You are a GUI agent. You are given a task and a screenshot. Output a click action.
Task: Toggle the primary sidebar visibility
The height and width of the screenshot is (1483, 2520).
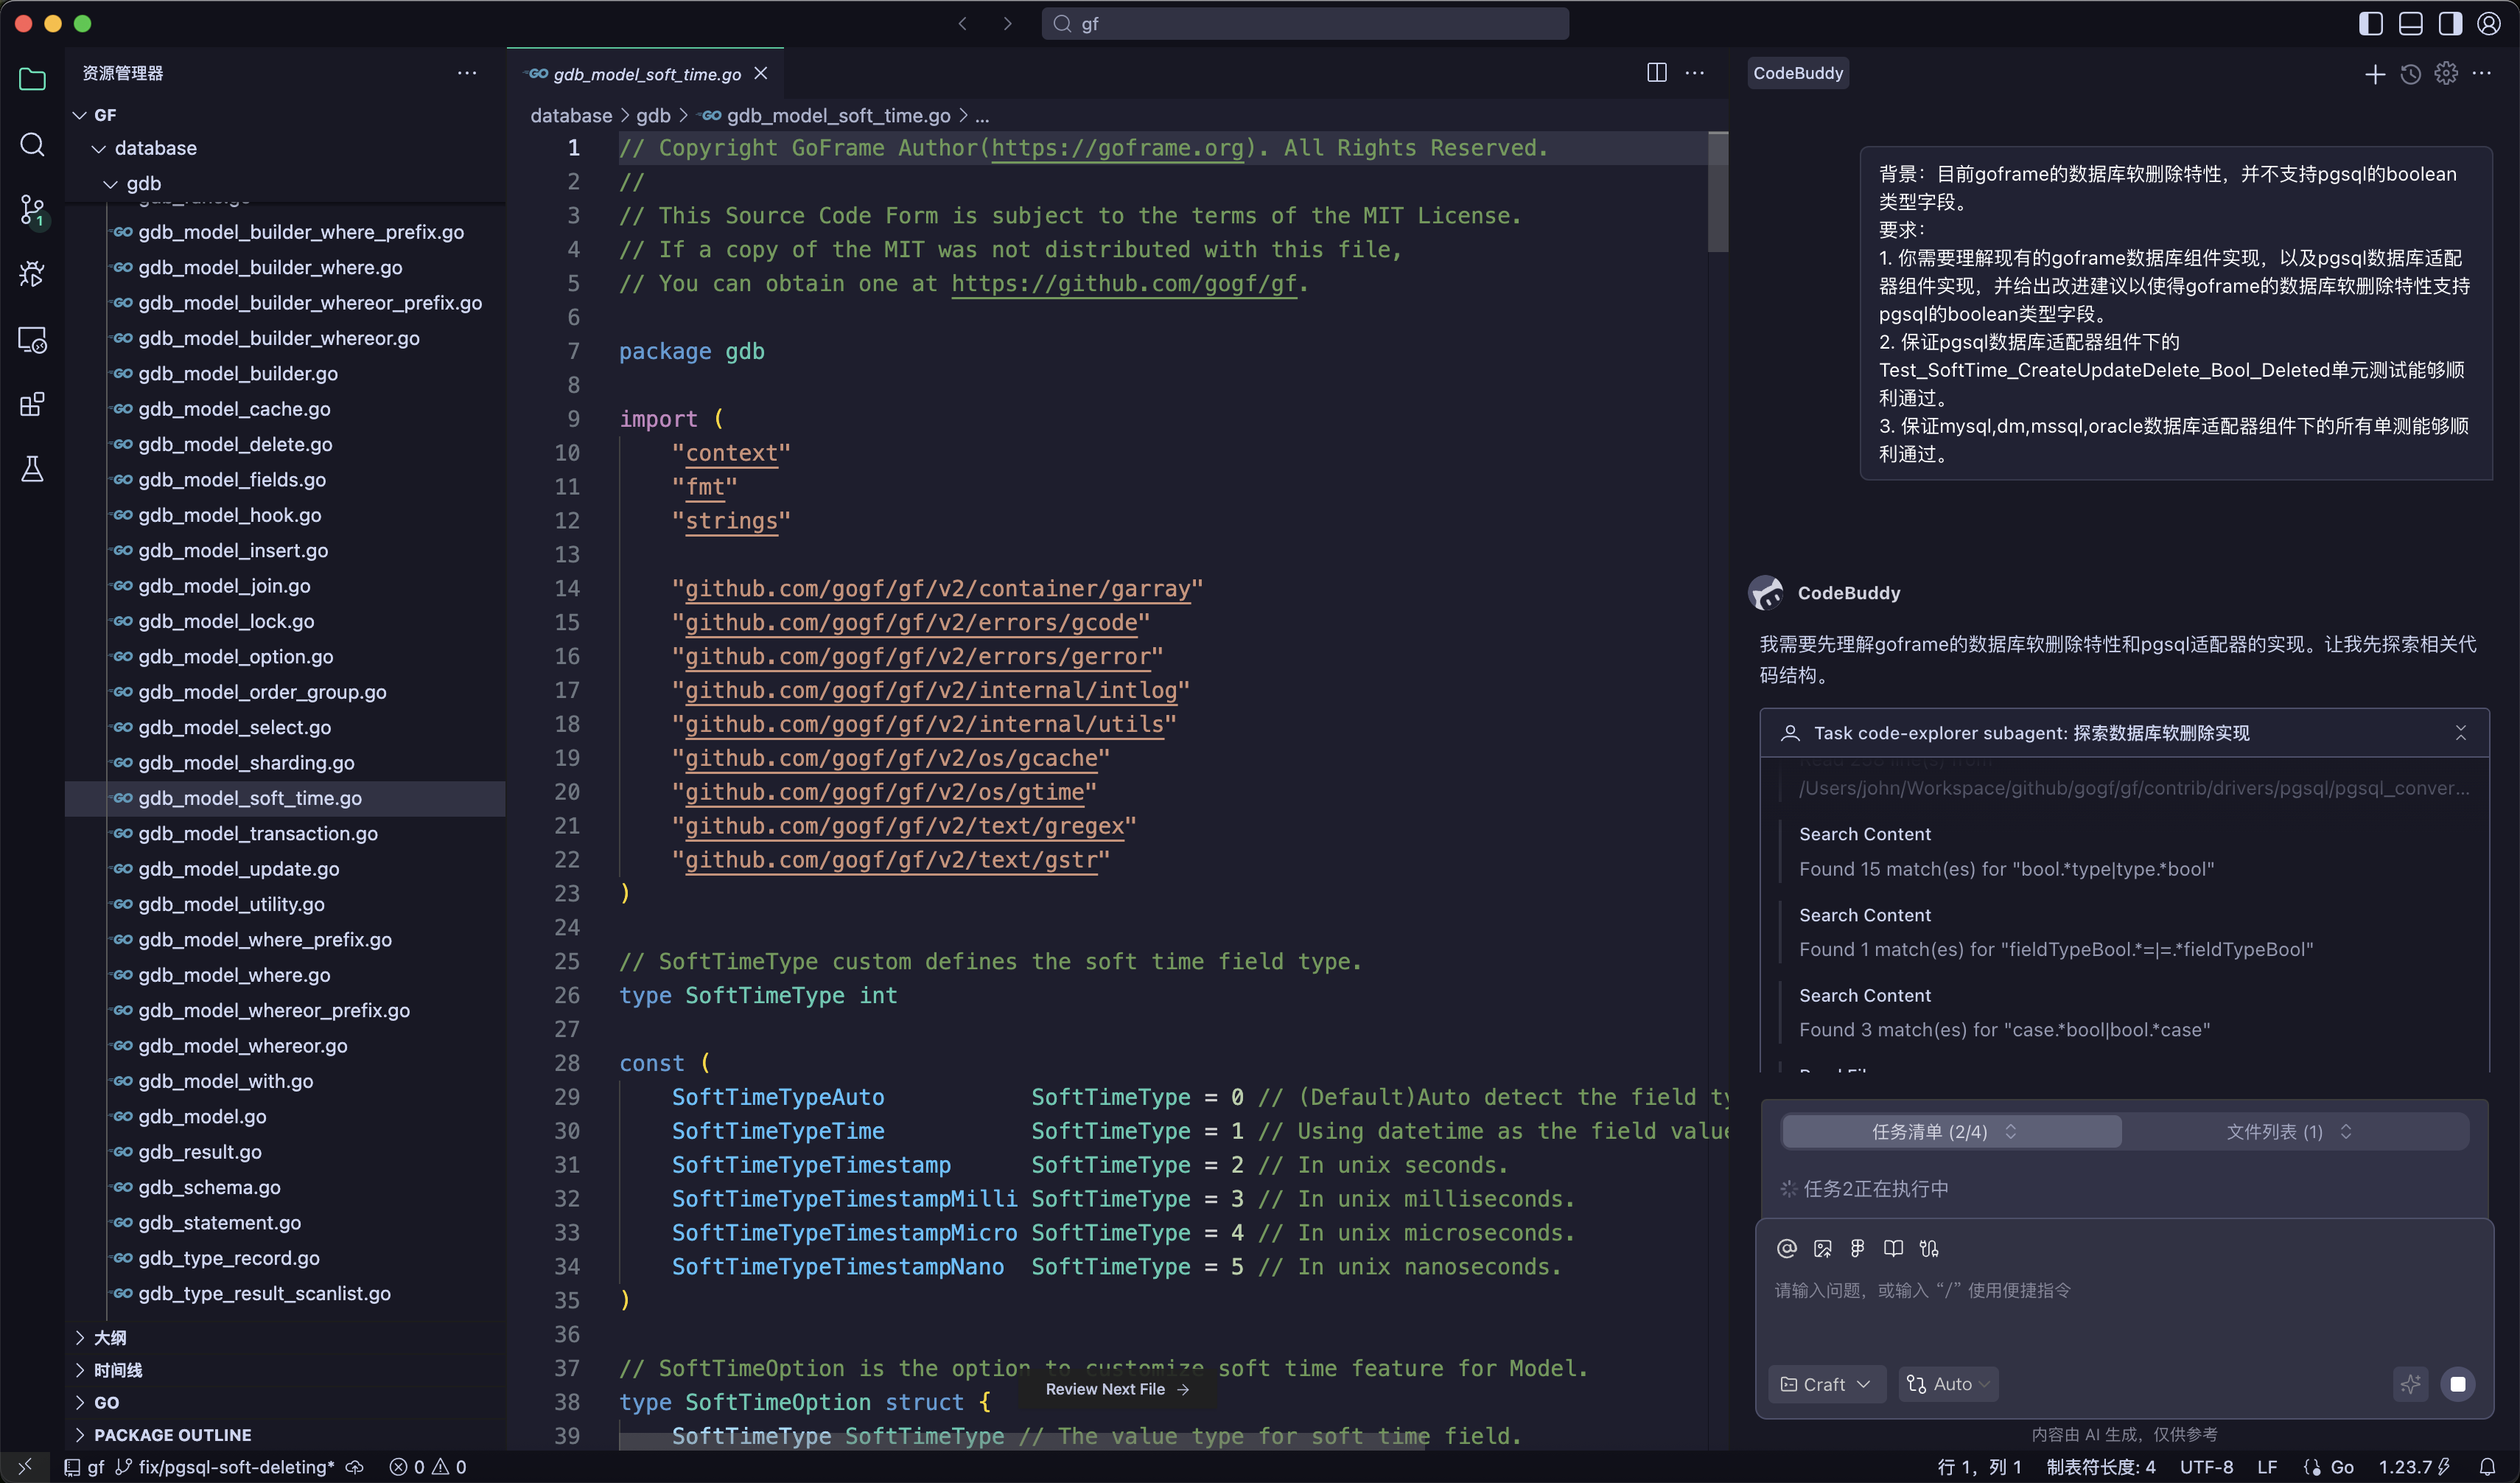click(x=2370, y=23)
